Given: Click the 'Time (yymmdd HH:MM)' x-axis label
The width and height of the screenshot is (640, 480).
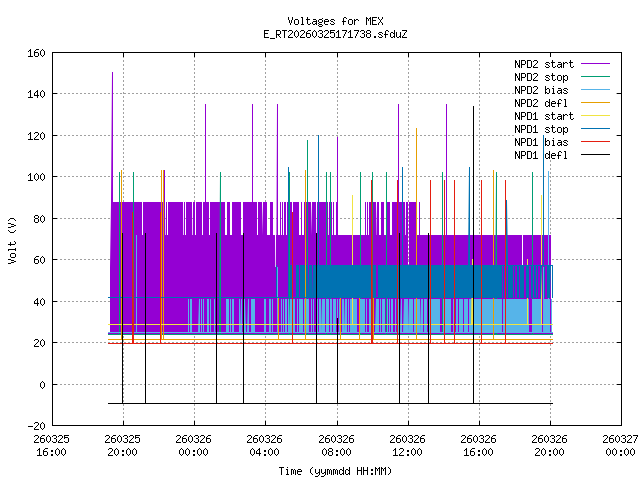Looking at the screenshot, I should pos(335,470).
